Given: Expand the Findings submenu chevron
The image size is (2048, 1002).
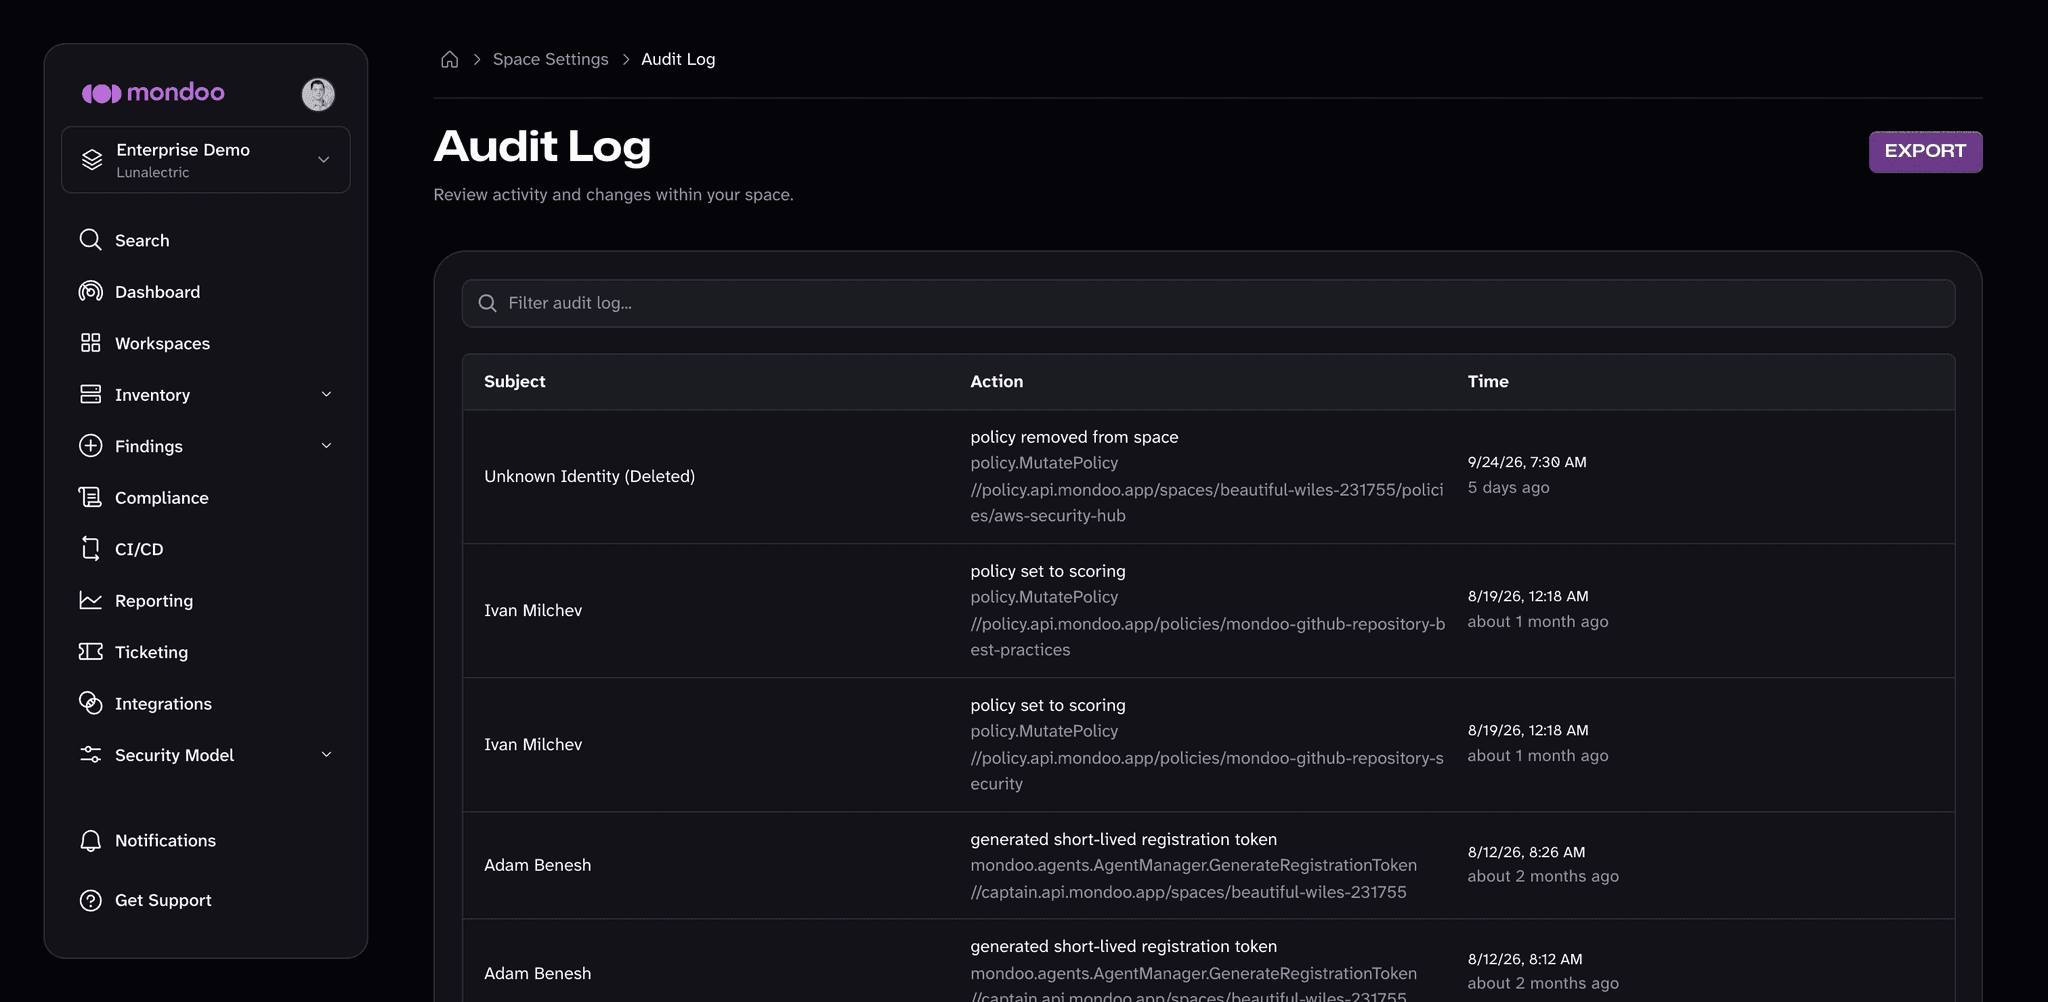Looking at the screenshot, I should point(326,446).
